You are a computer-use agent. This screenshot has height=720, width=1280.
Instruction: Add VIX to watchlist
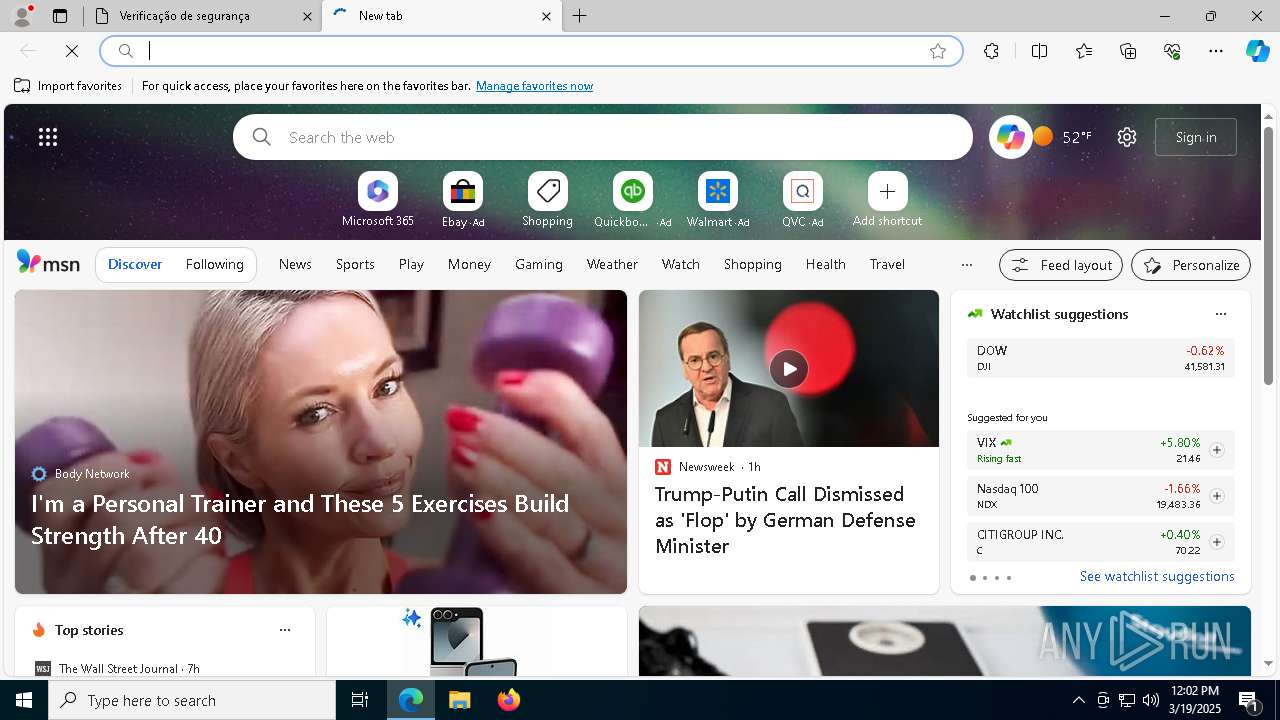click(1216, 450)
